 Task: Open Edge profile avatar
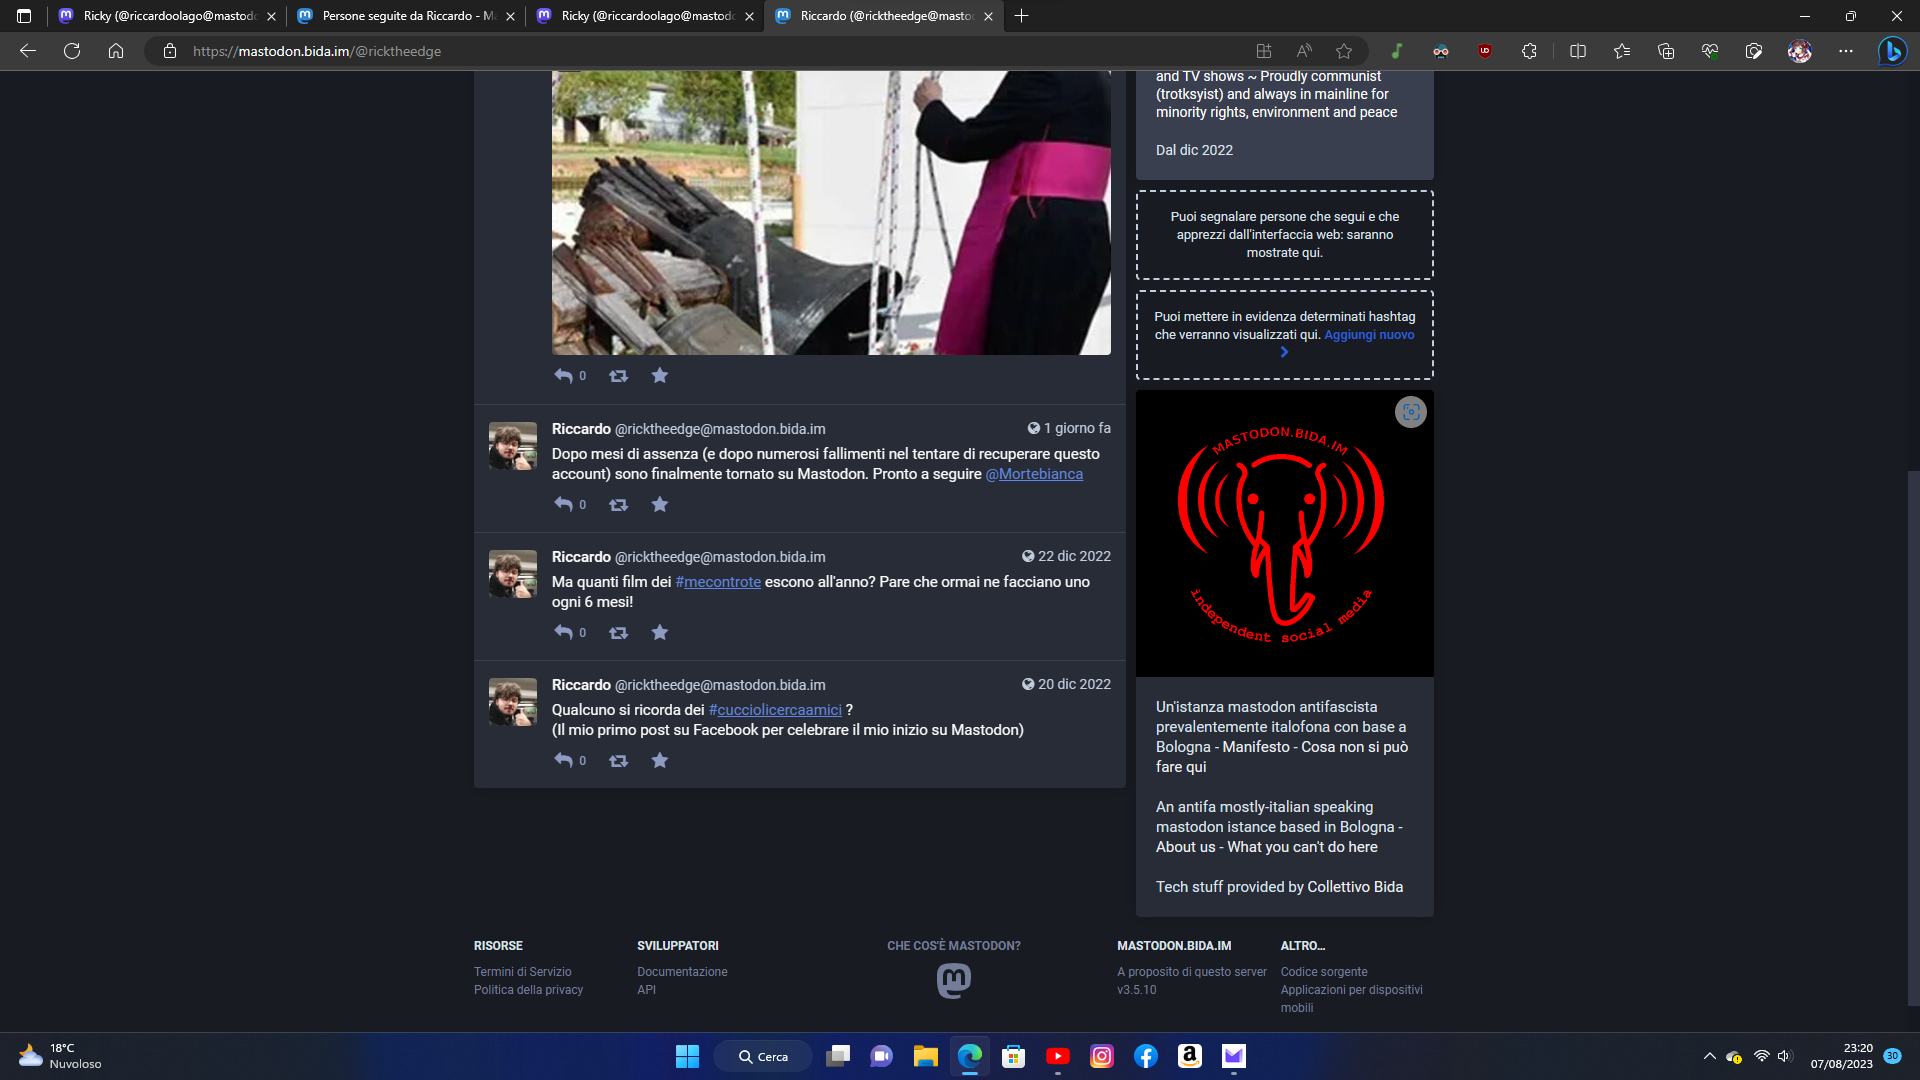[1800, 51]
